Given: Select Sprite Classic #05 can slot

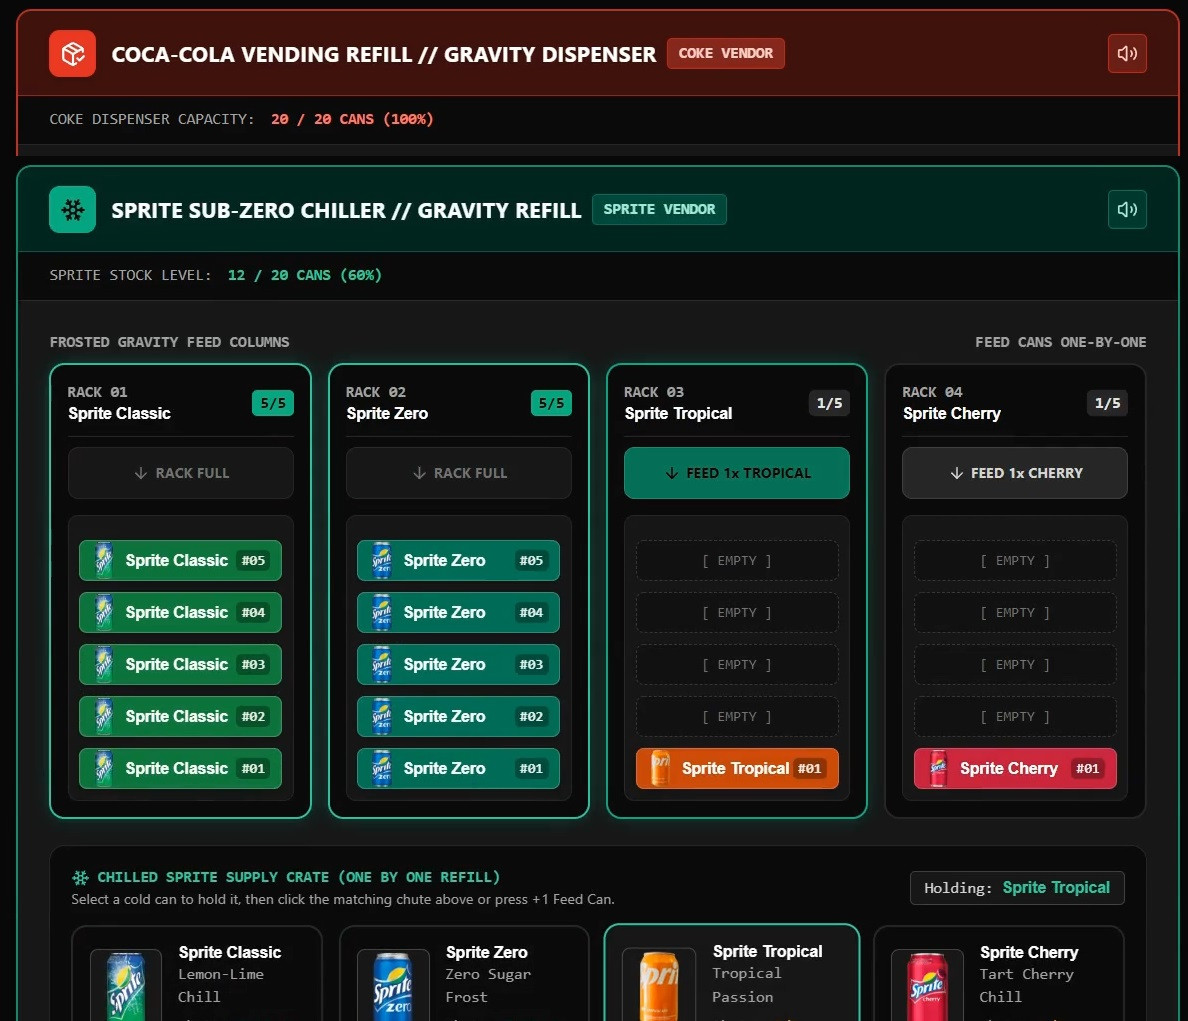Looking at the screenshot, I should click(x=180, y=560).
